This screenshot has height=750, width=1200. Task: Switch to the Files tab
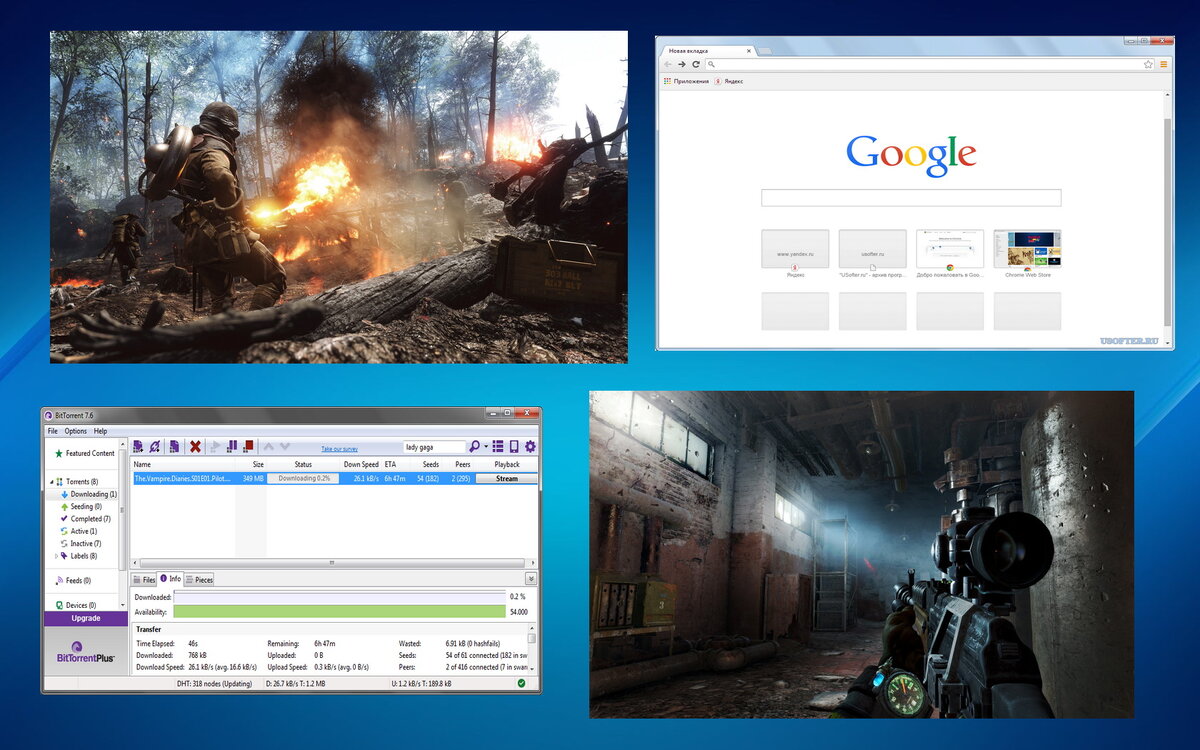(144, 579)
